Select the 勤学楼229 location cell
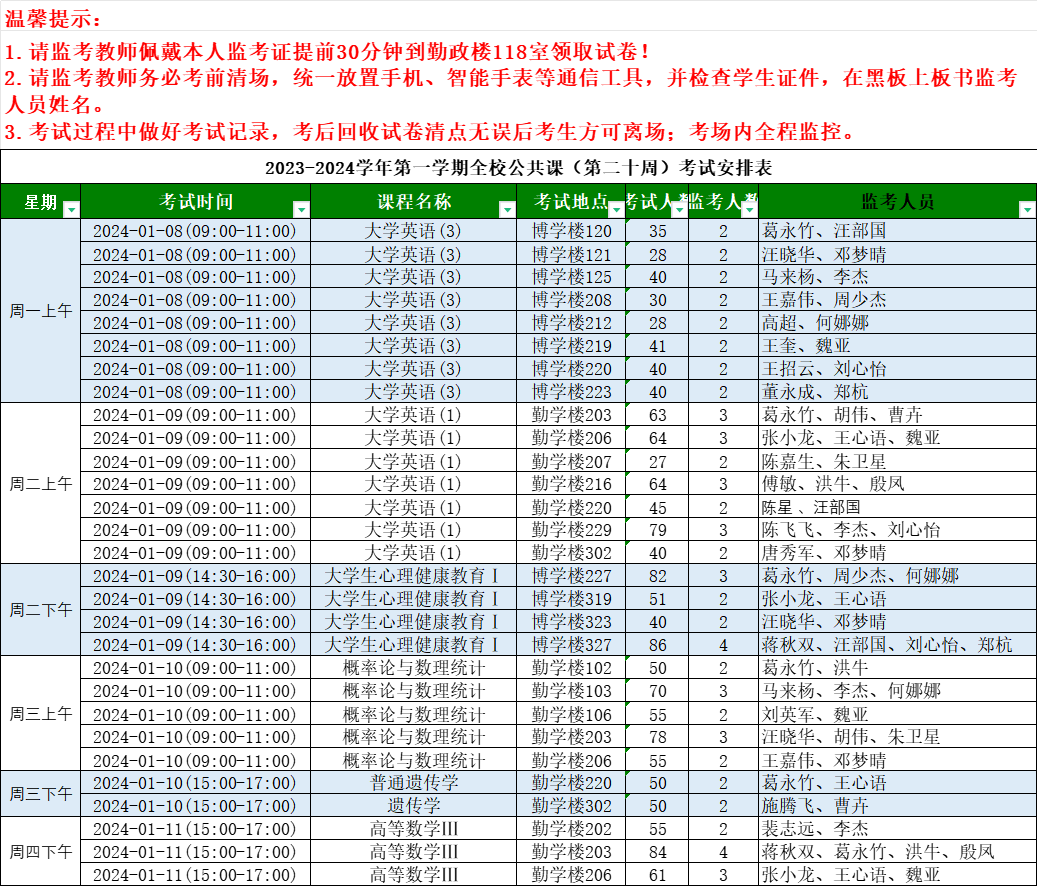The width and height of the screenshot is (1038, 887). coord(571,530)
